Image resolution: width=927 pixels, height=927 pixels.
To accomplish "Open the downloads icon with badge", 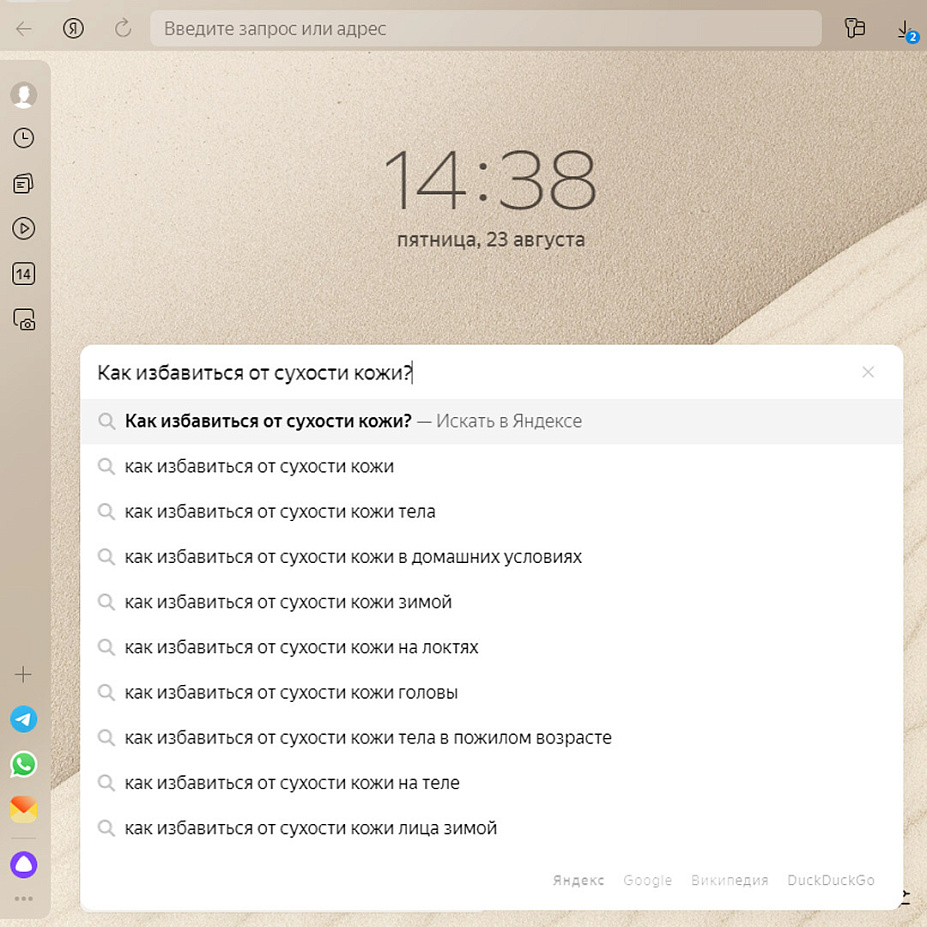I will (906, 31).
